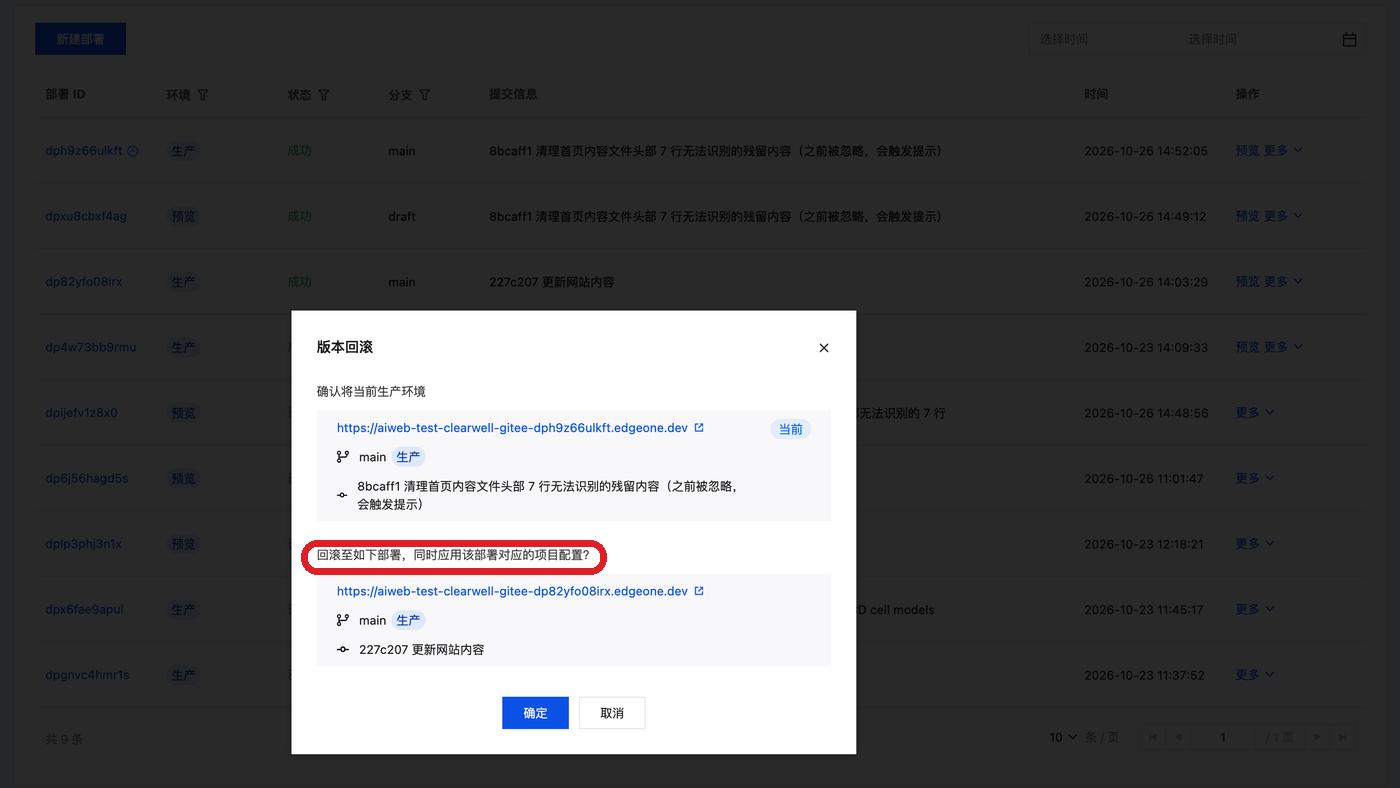Image resolution: width=1400 pixels, height=788 pixels.
Task: Click the draft branch cell
Action: pos(402,216)
